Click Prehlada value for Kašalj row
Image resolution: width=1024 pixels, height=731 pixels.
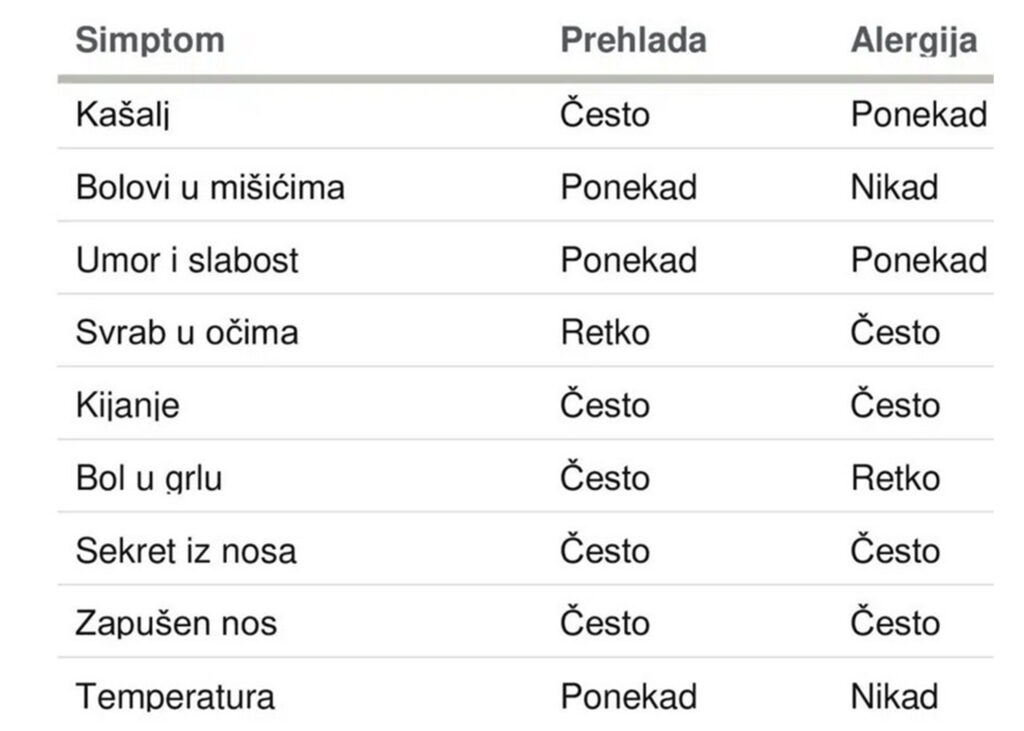tap(604, 114)
